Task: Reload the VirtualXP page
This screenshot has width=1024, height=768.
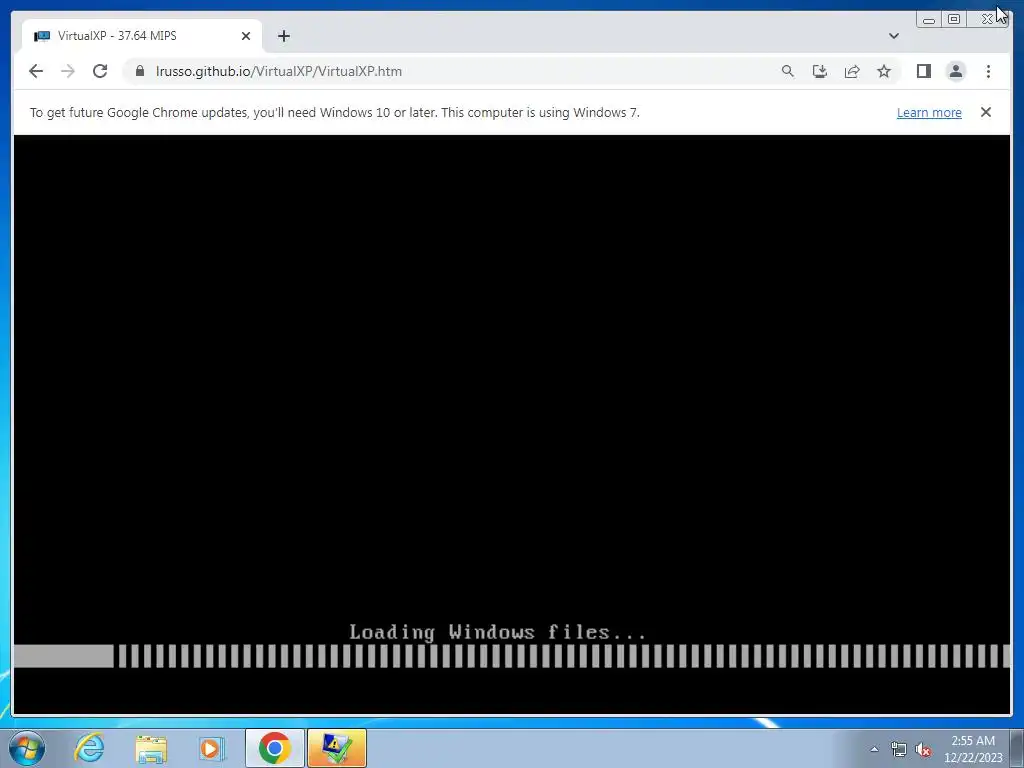Action: (x=100, y=71)
